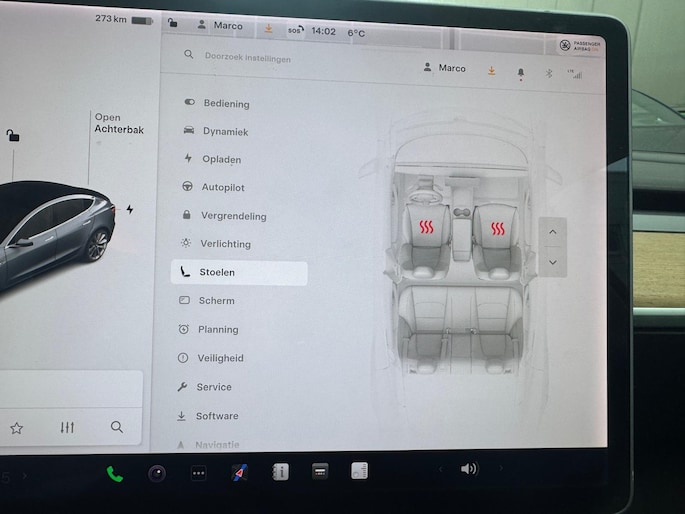Open the dashcam camera app
This screenshot has width=685, height=514.
click(157, 473)
